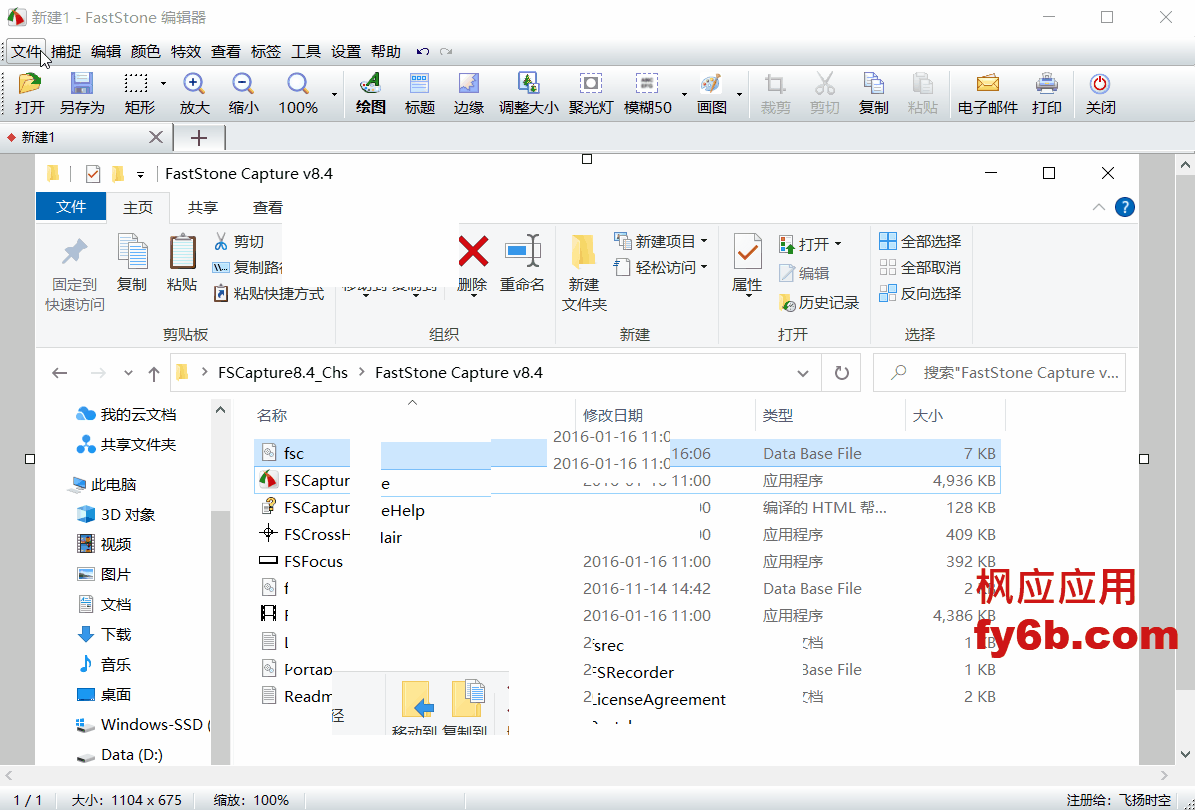The image size is (1195, 810).
Task: Redo action arrow beside undo
Action: click(x=446, y=52)
